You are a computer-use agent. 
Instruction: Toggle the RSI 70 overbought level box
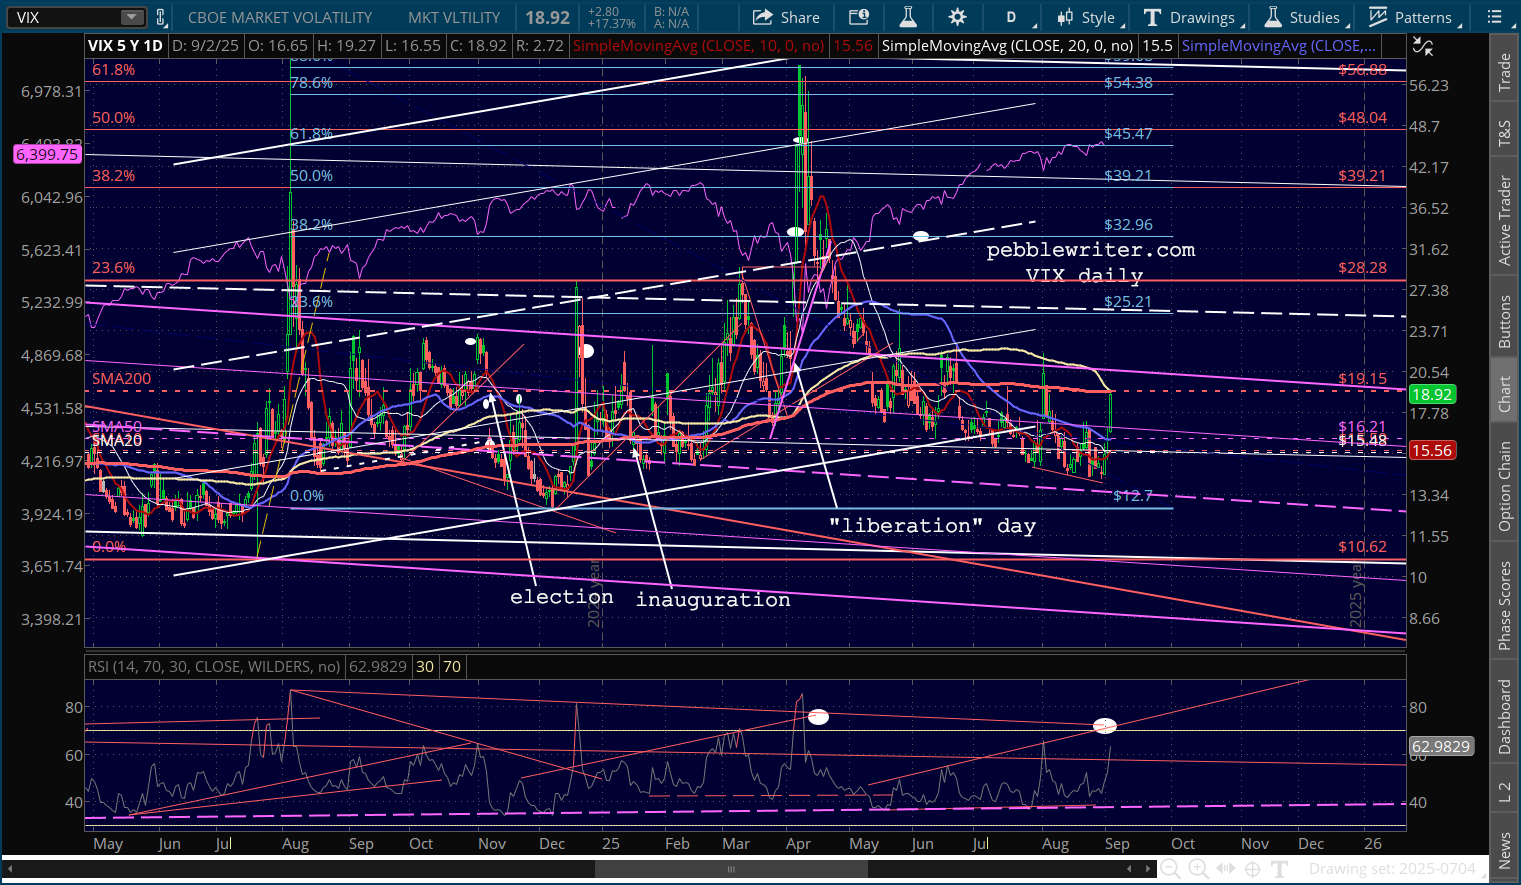(x=452, y=666)
